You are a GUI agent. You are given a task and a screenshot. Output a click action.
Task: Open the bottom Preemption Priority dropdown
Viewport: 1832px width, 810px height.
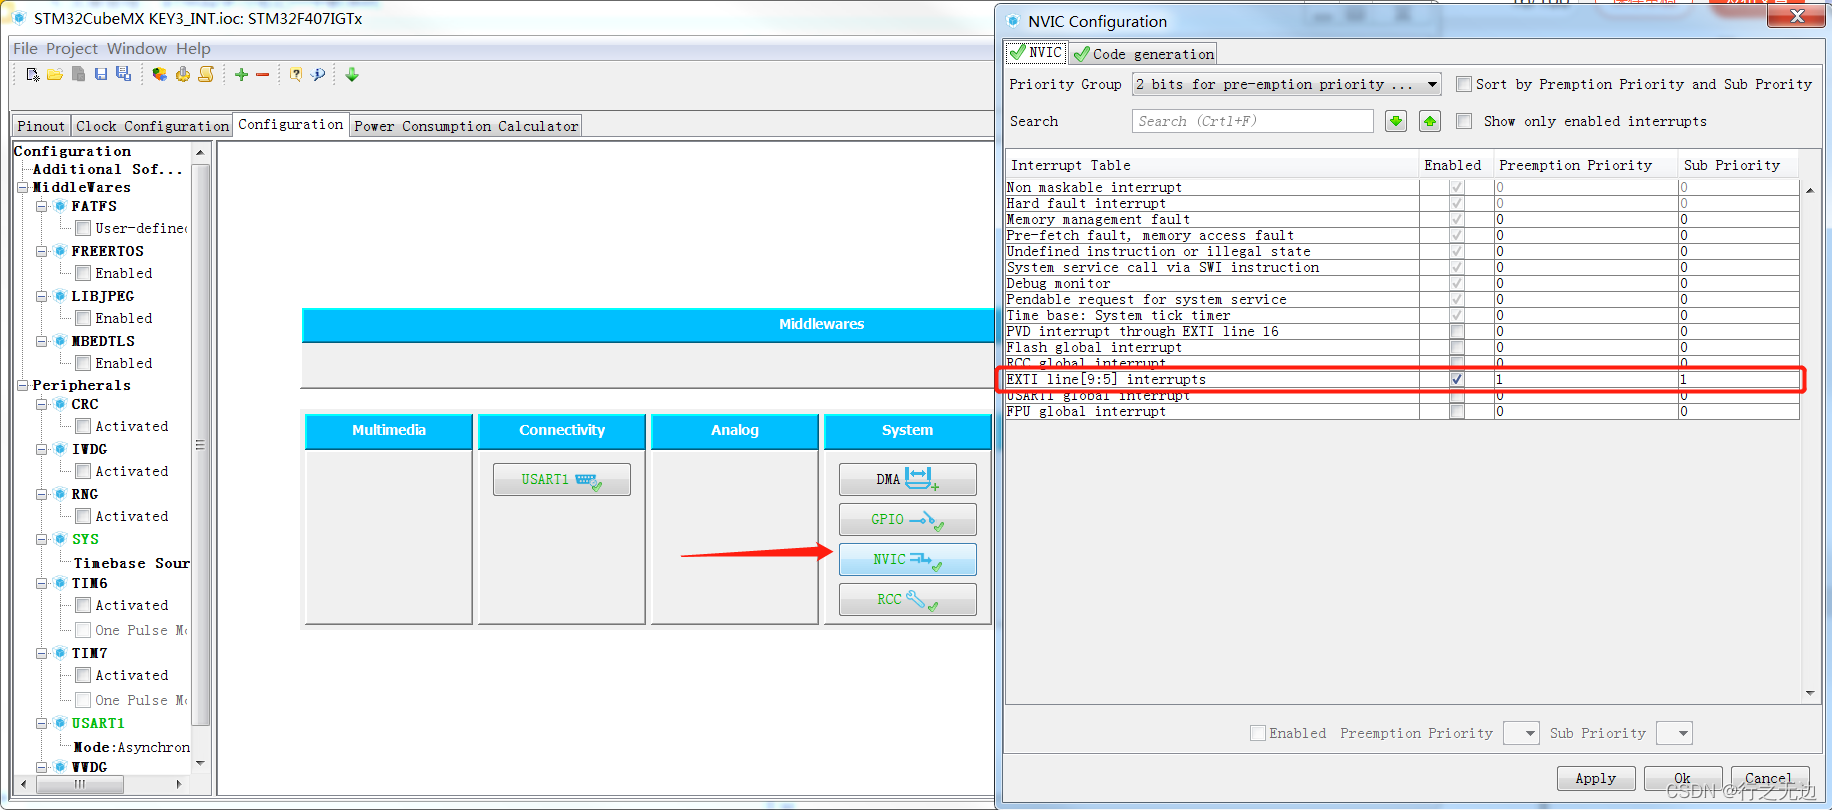click(x=1521, y=733)
